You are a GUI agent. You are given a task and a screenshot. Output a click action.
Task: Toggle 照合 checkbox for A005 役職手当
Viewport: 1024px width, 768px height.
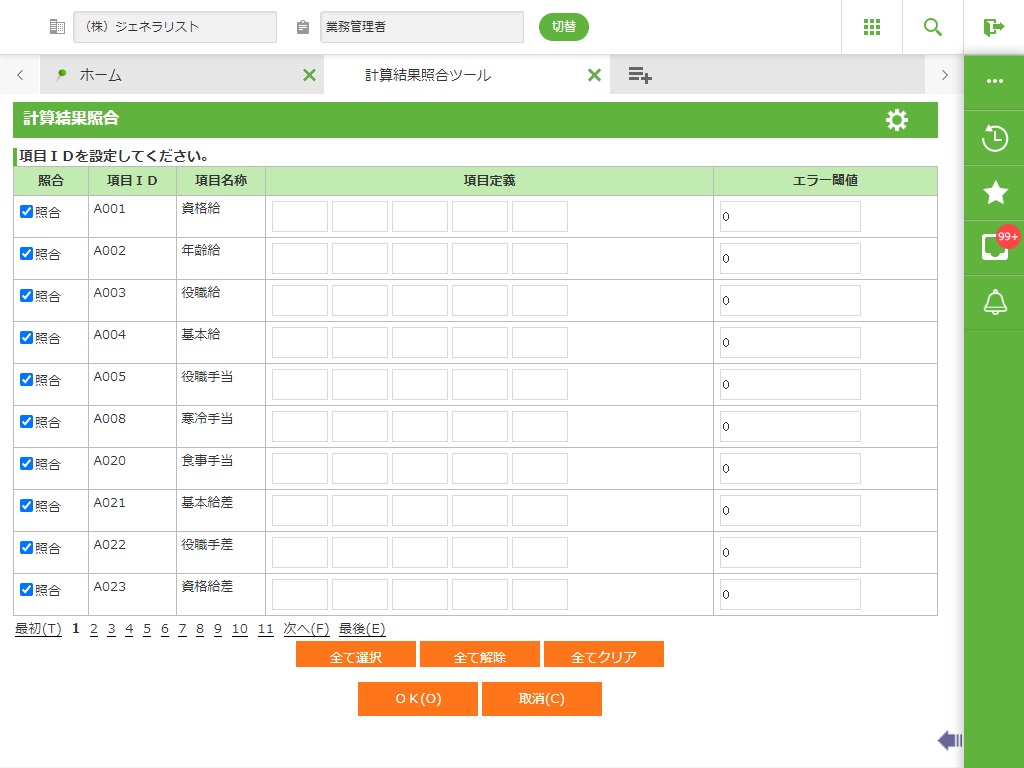click(x=27, y=379)
